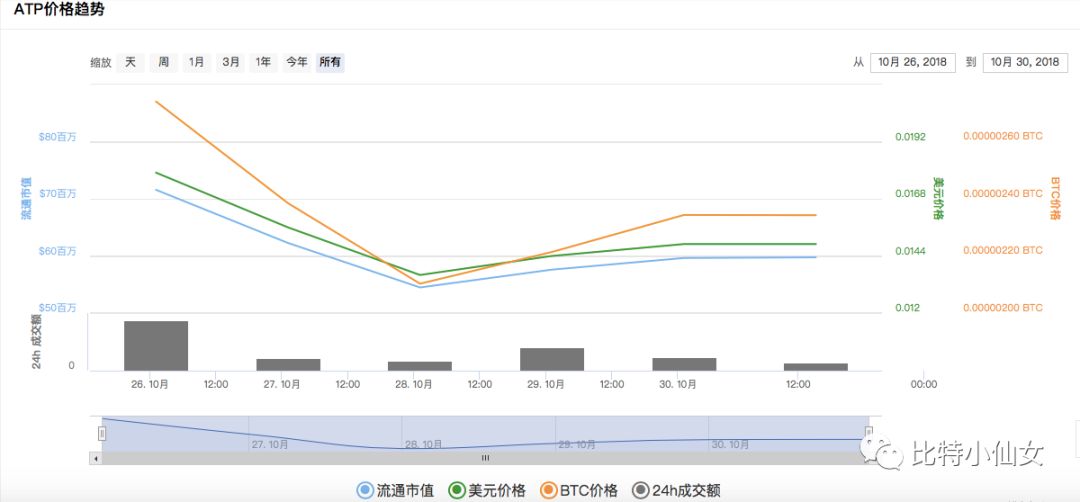The image size is (1080, 502).
Task: Click the right navigator range handle
Action: tap(868, 433)
